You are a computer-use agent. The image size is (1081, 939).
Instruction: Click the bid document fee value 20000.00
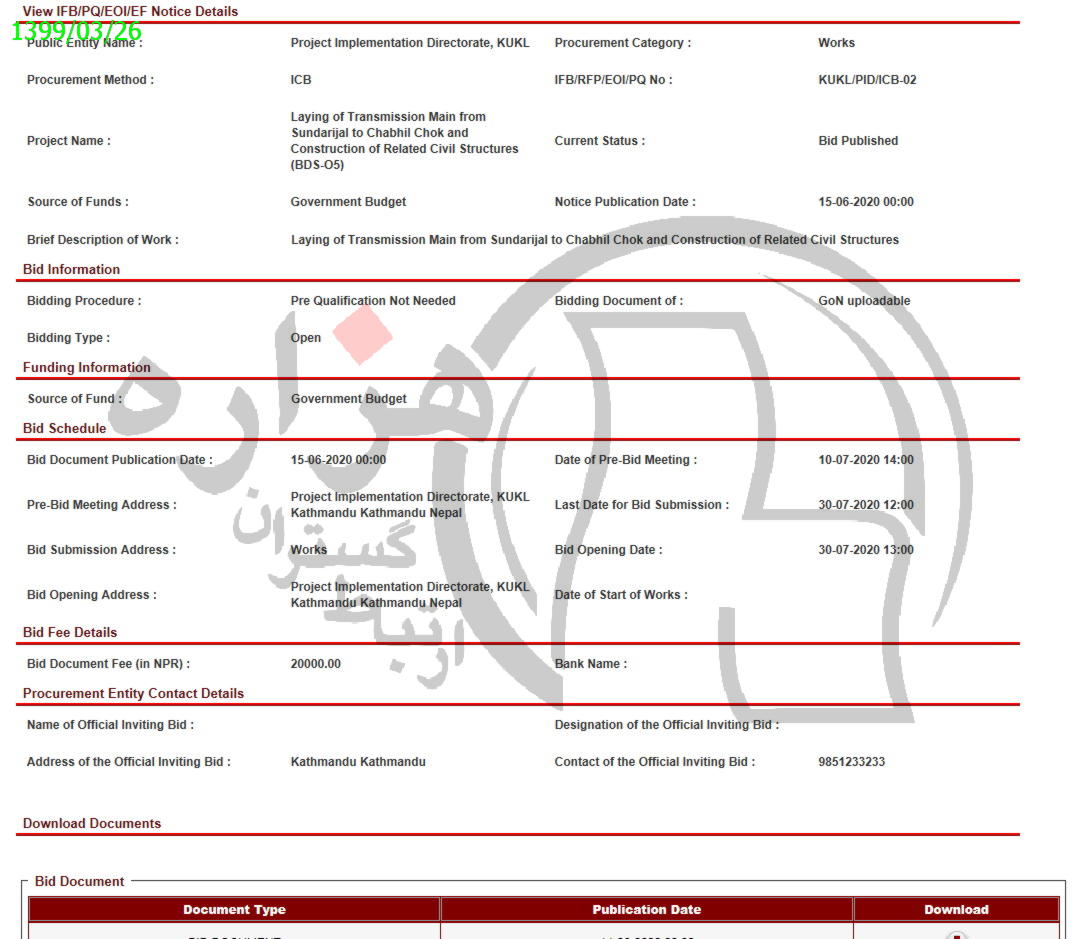tap(315, 664)
